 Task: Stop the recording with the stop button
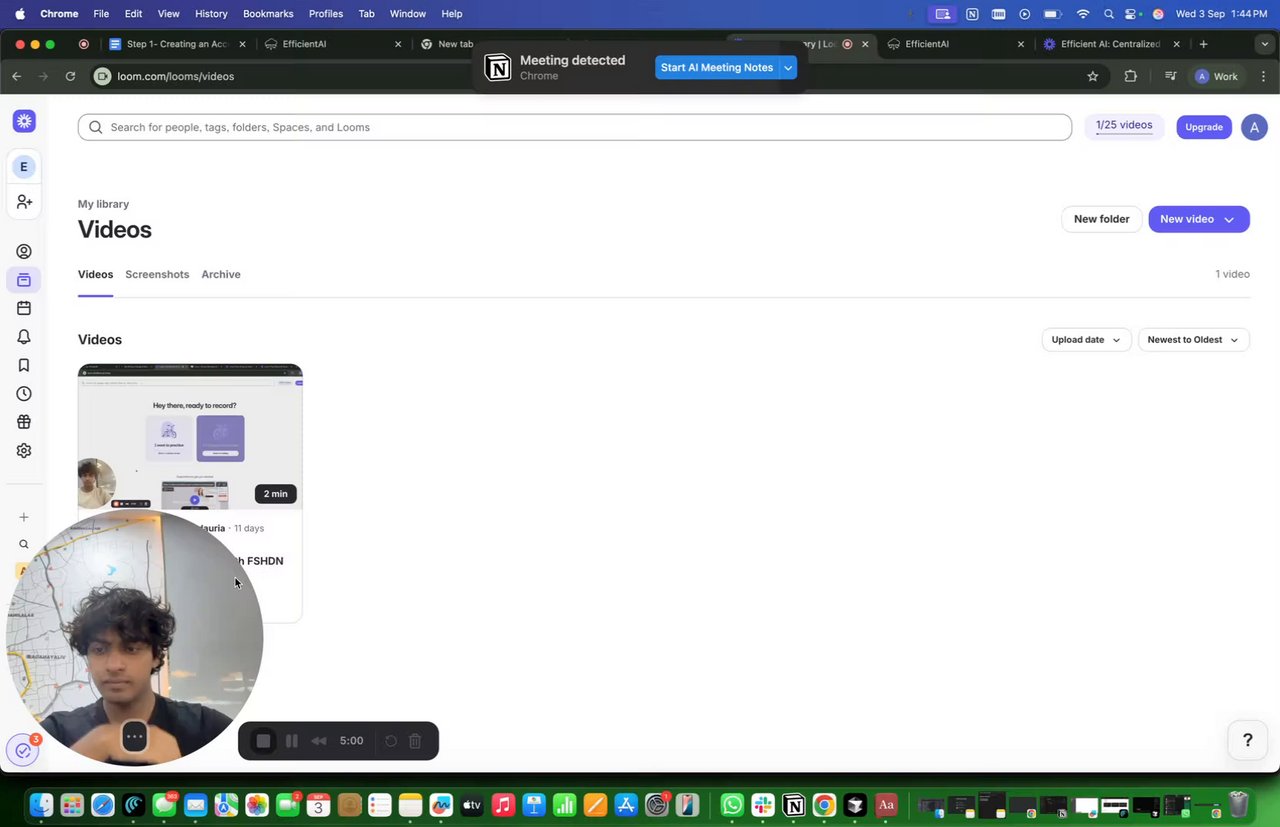263,741
